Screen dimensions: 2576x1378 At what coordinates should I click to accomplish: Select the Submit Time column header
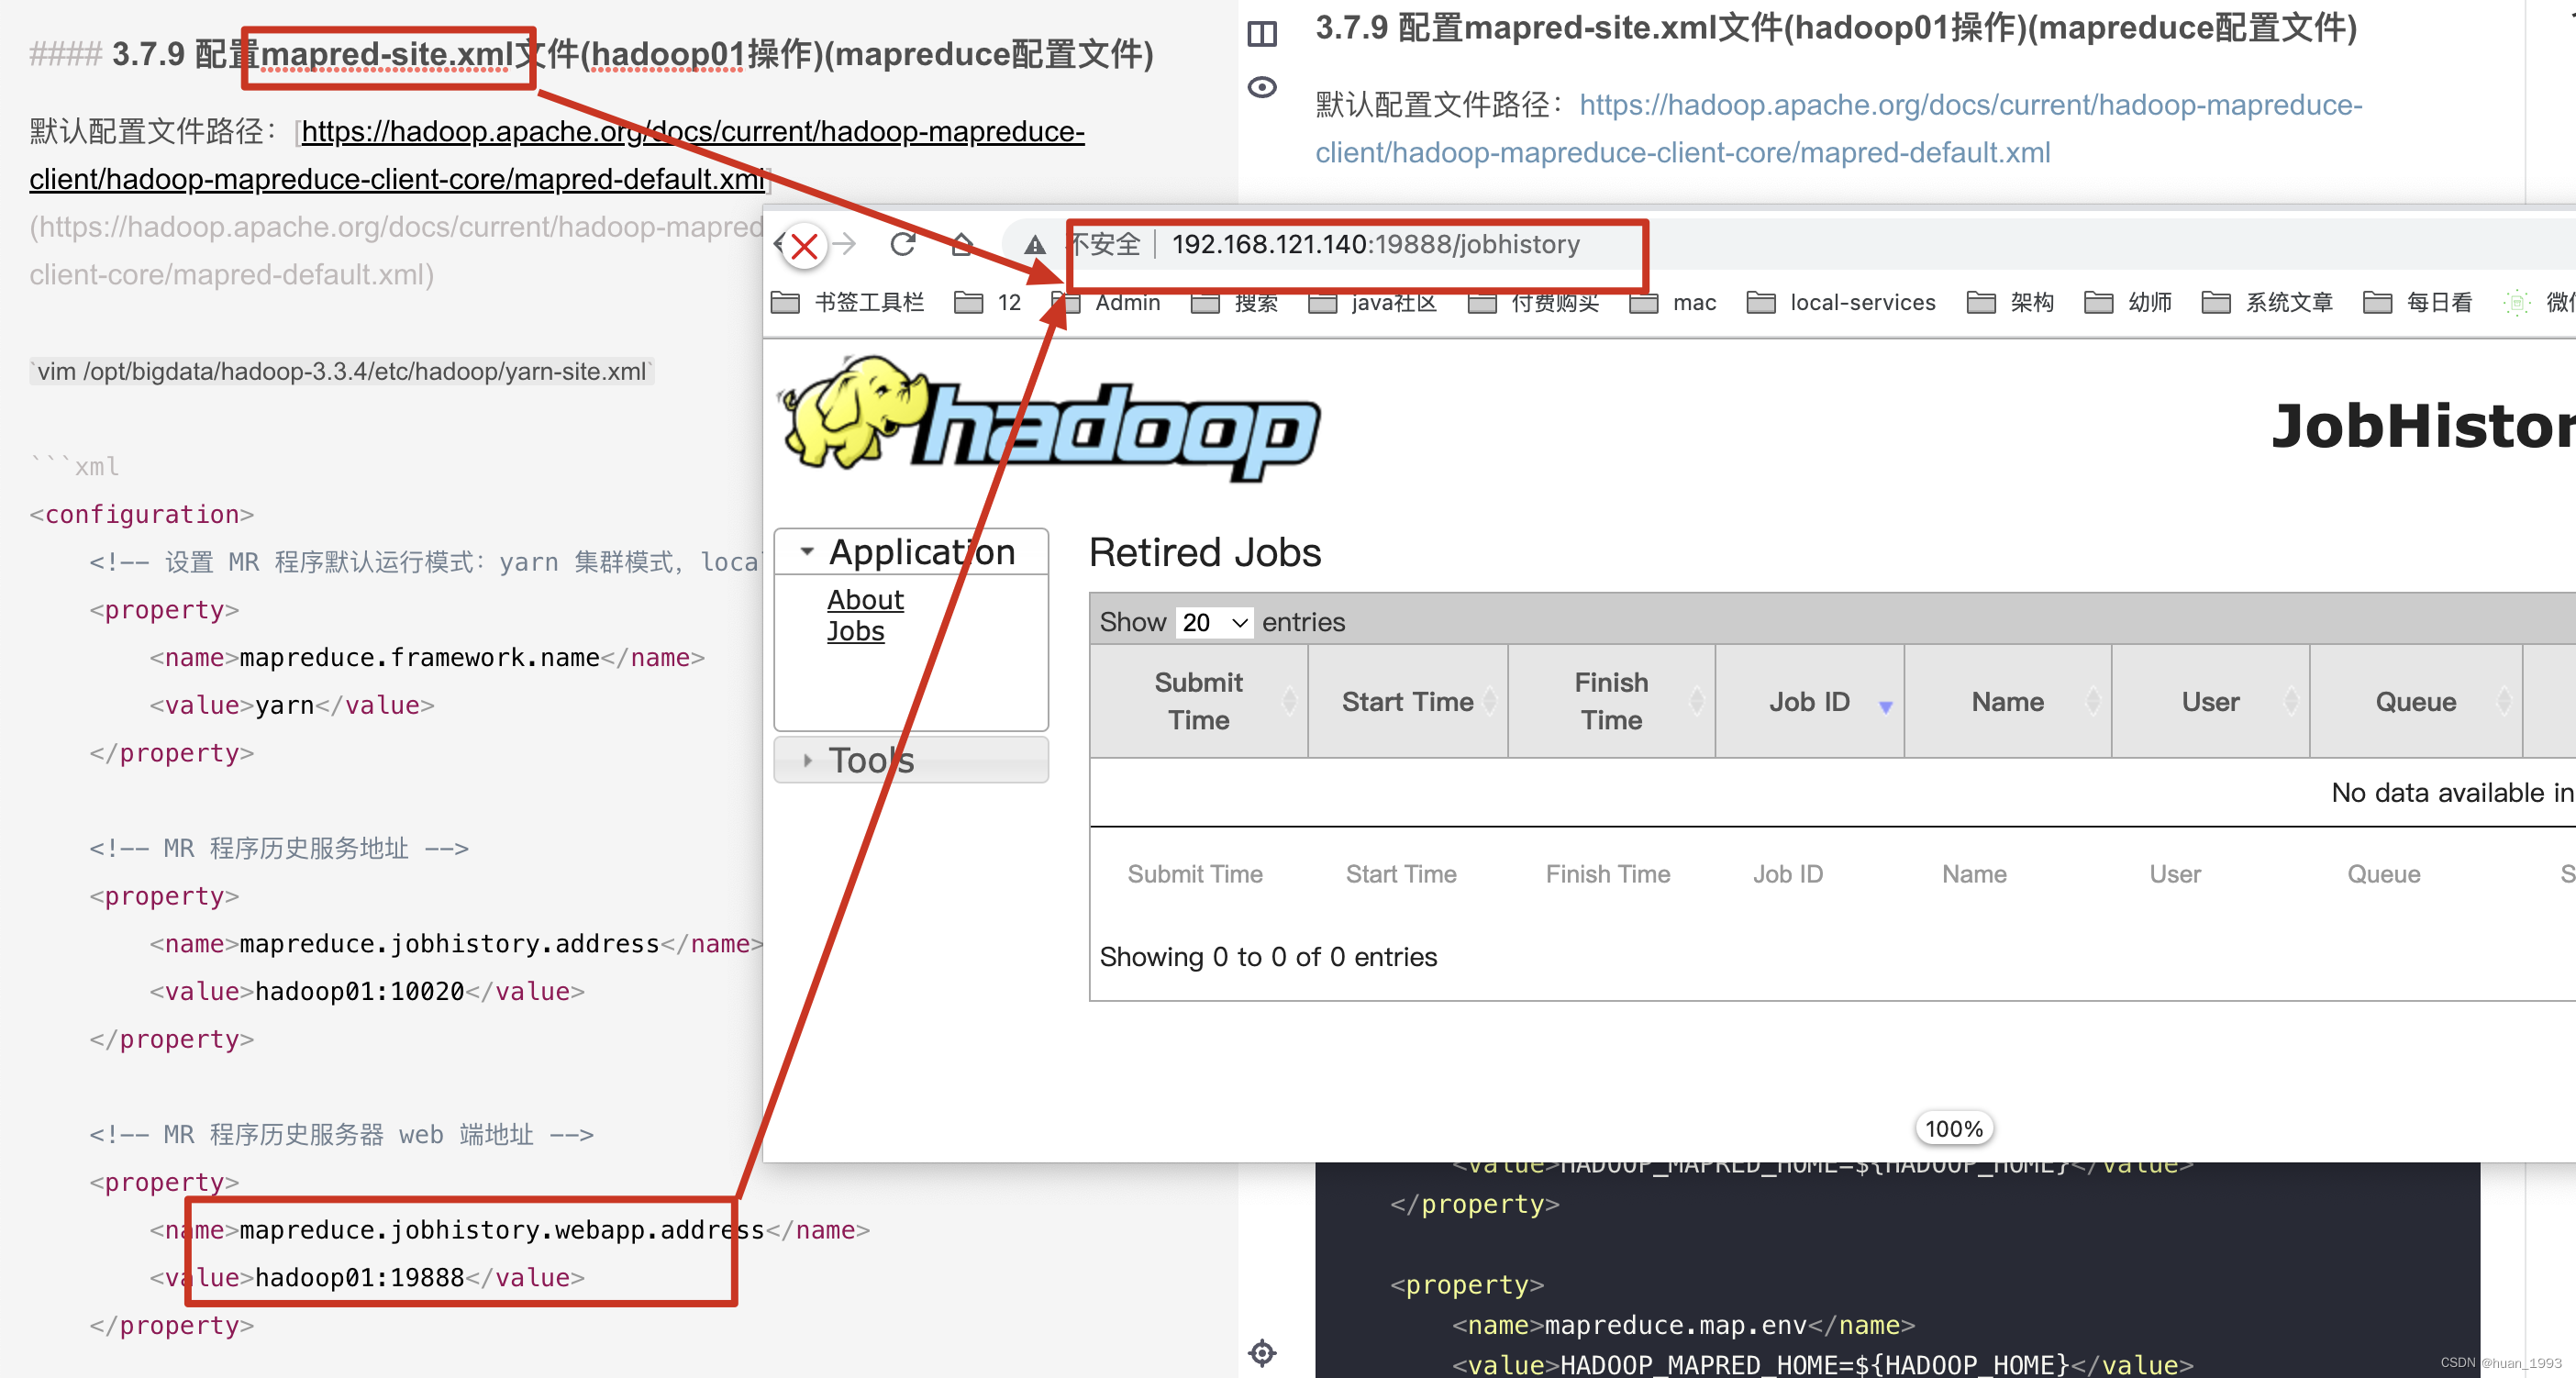click(x=1196, y=700)
